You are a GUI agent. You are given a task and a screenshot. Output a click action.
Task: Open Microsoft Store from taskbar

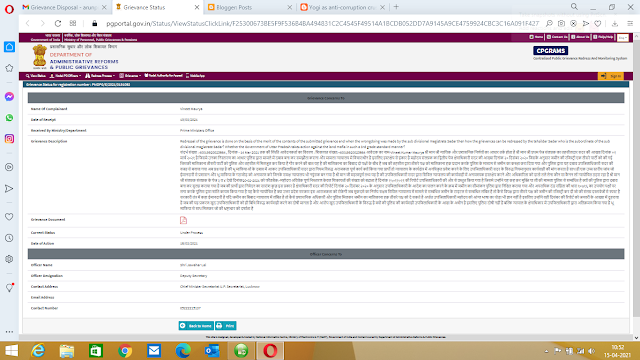tap(96, 351)
